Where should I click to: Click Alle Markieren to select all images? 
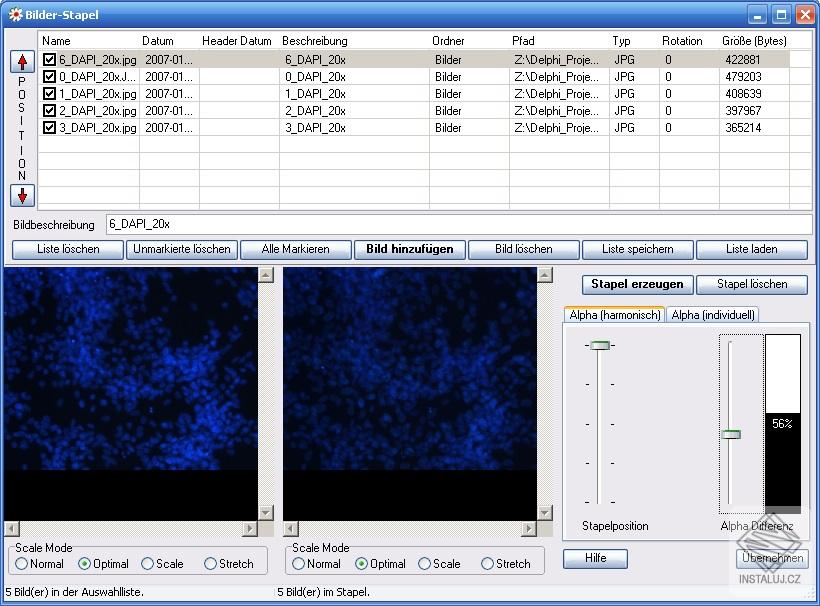click(295, 249)
